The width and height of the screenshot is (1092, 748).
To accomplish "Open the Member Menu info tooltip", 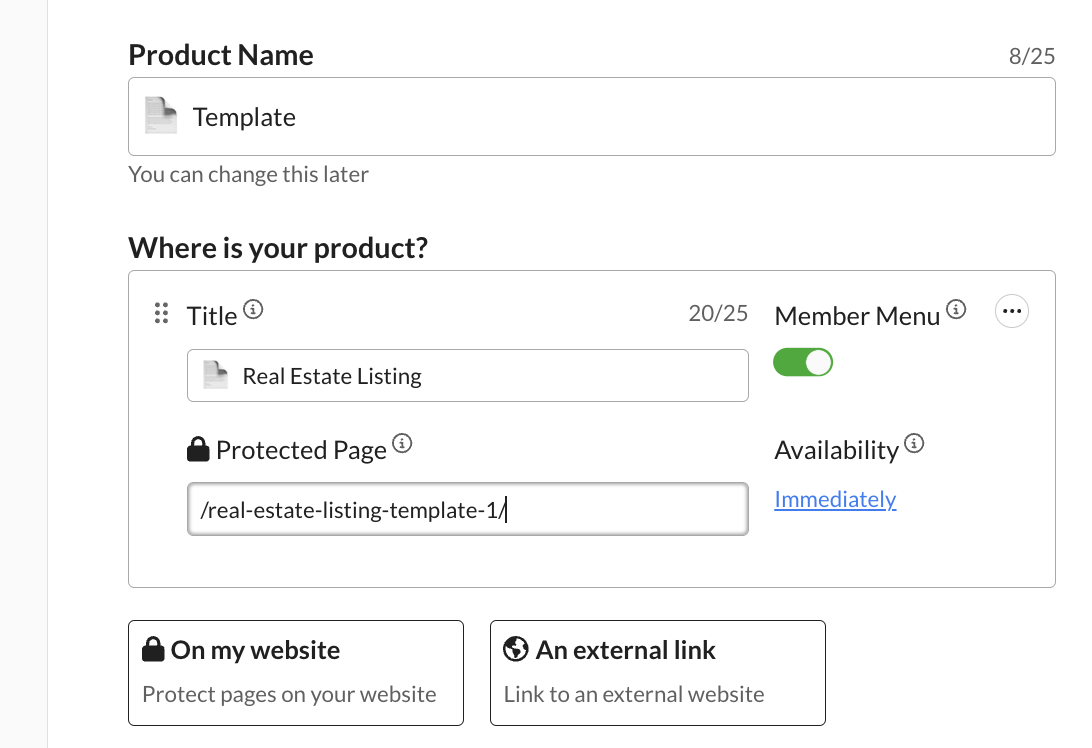I will click(x=957, y=309).
